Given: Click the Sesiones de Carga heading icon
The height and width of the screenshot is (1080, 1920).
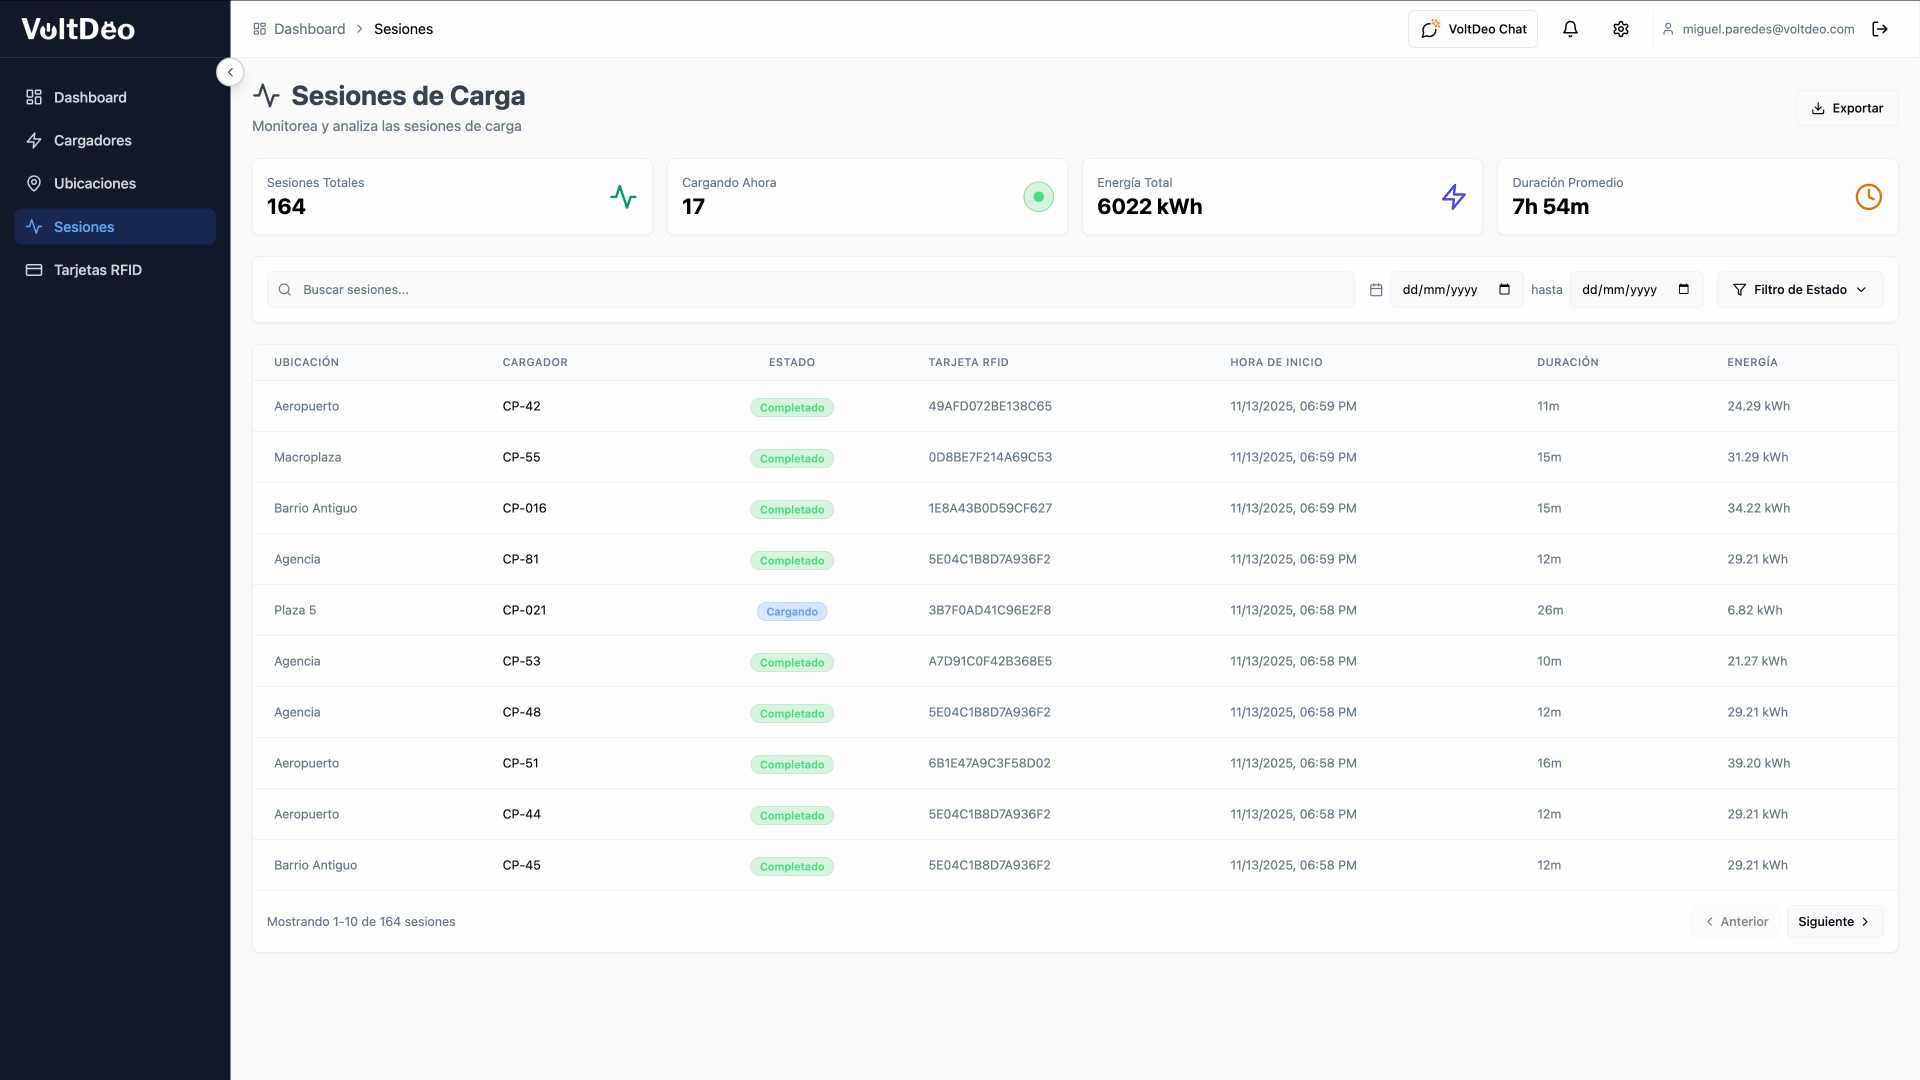Looking at the screenshot, I should (x=266, y=96).
